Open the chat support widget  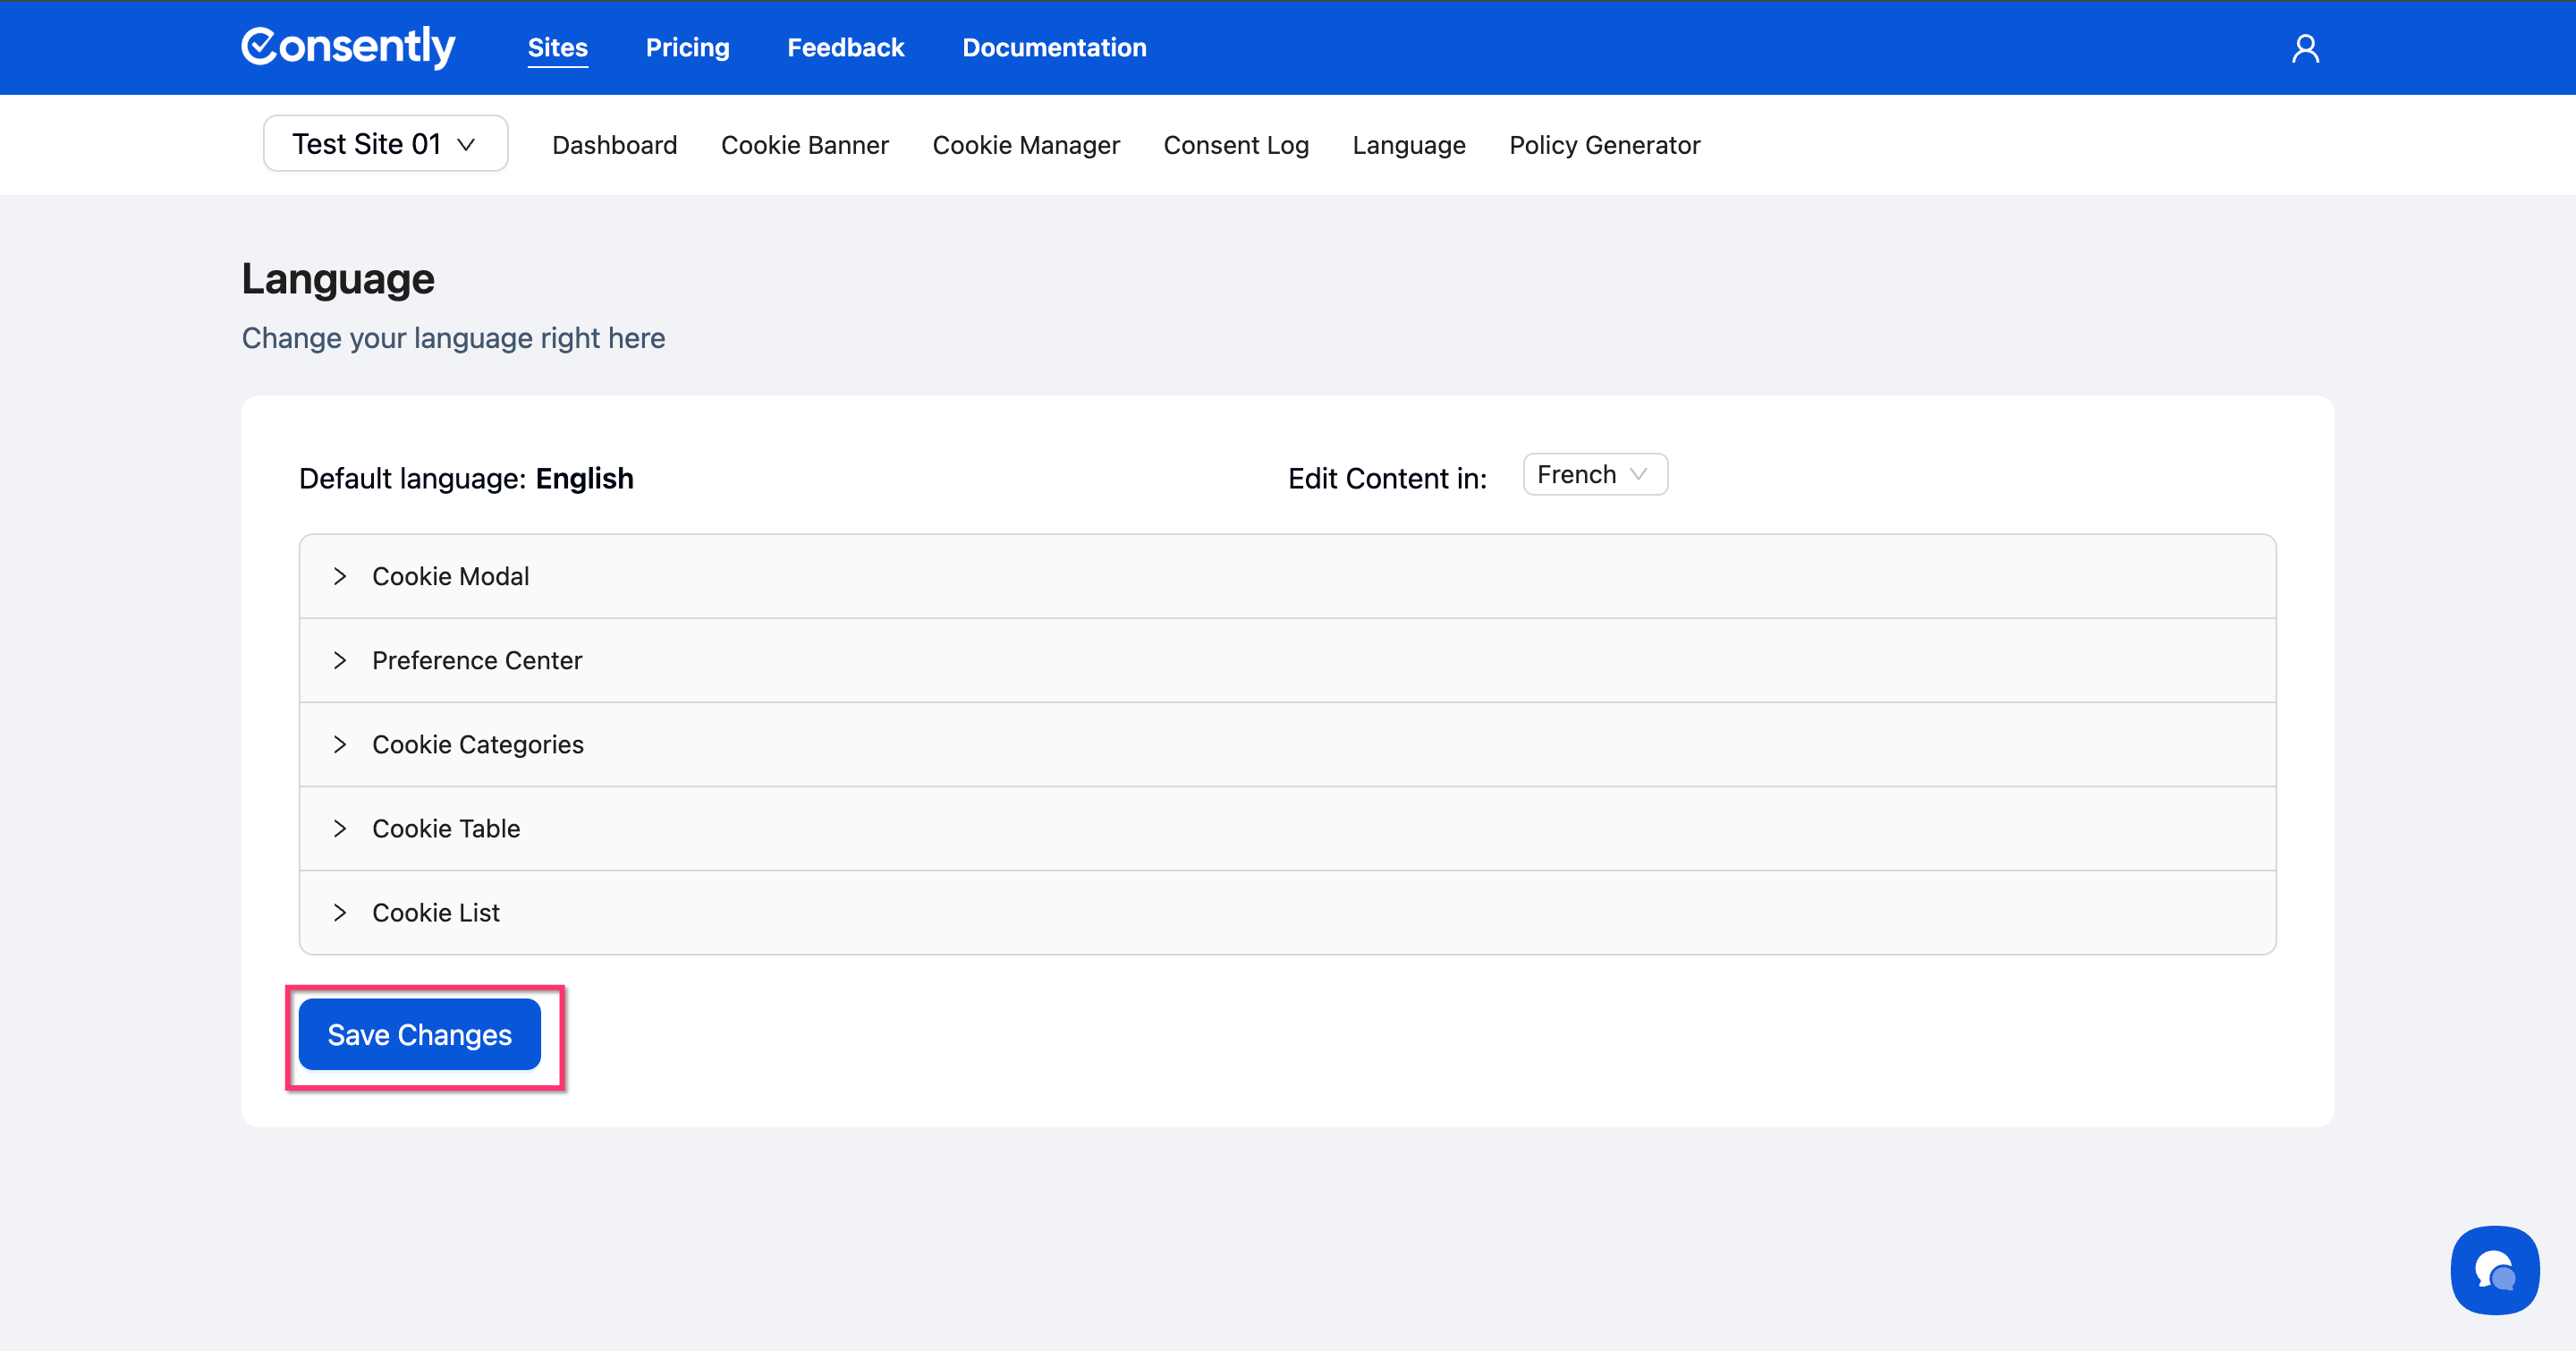click(2493, 1269)
